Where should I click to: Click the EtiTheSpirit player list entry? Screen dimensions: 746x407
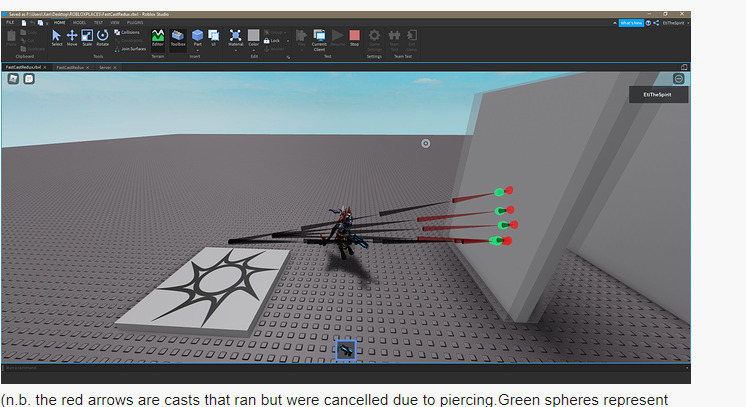tap(658, 95)
